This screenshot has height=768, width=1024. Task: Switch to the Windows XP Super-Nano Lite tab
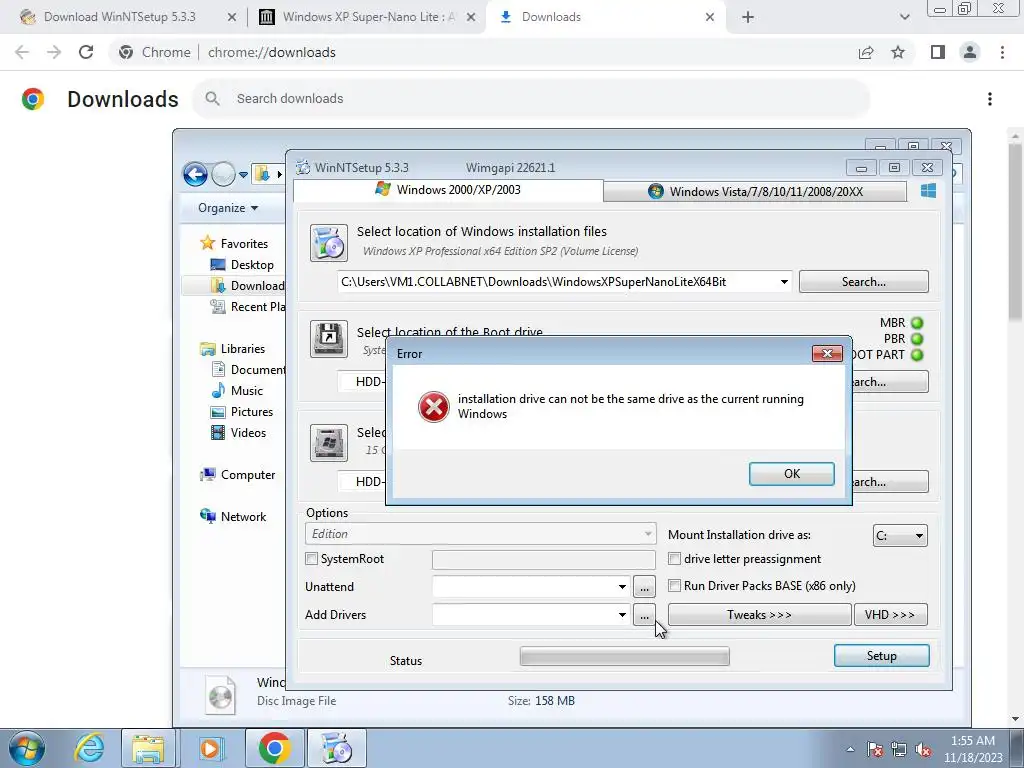(x=368, y=17)
